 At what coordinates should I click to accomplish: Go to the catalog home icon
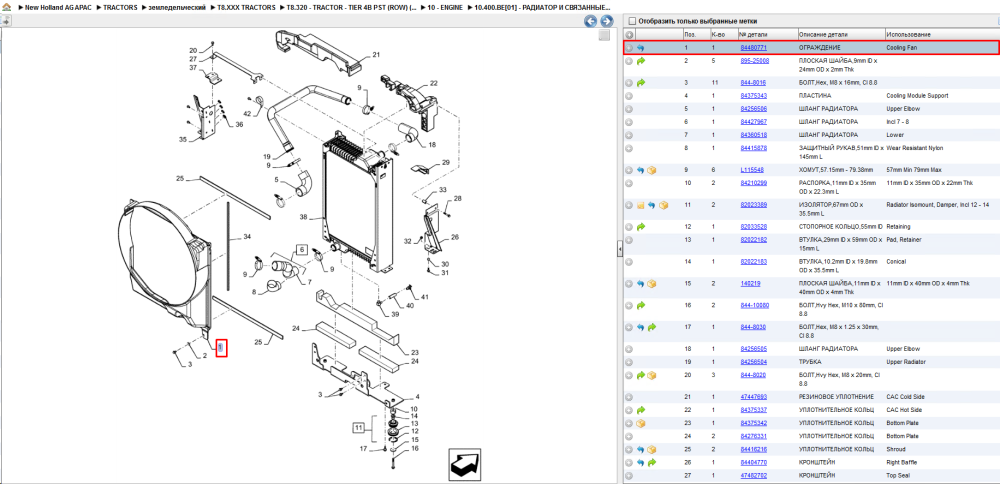[5, 7]
